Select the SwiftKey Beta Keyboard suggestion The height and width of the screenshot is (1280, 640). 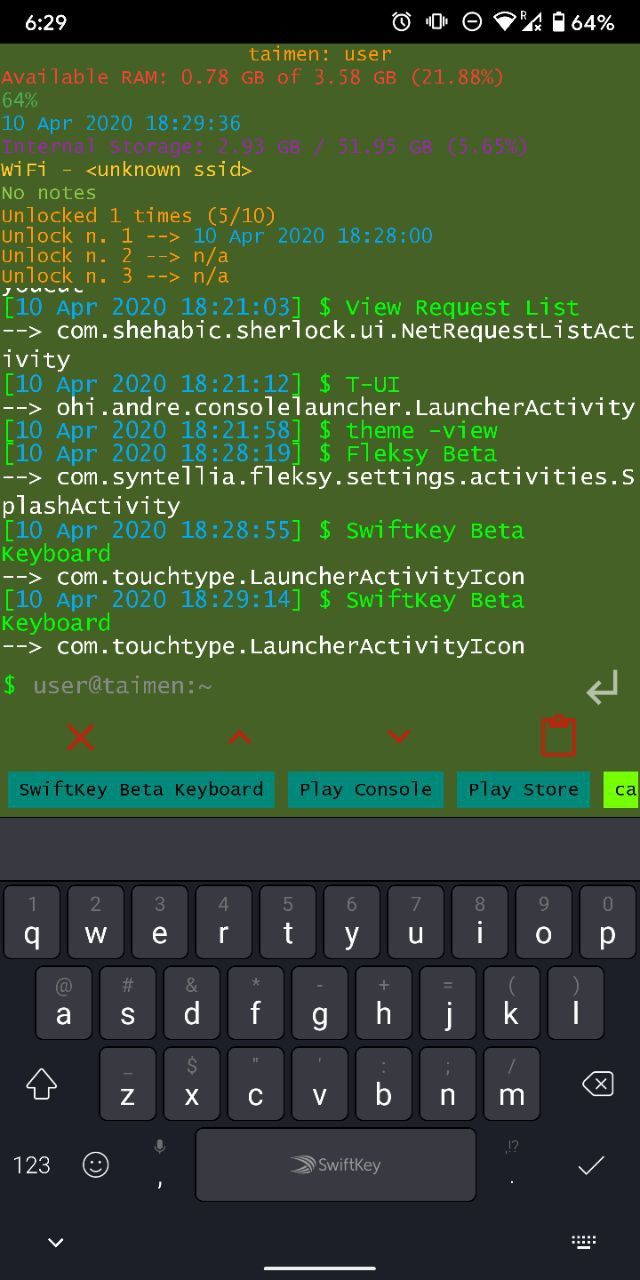[x=141, y=789]
